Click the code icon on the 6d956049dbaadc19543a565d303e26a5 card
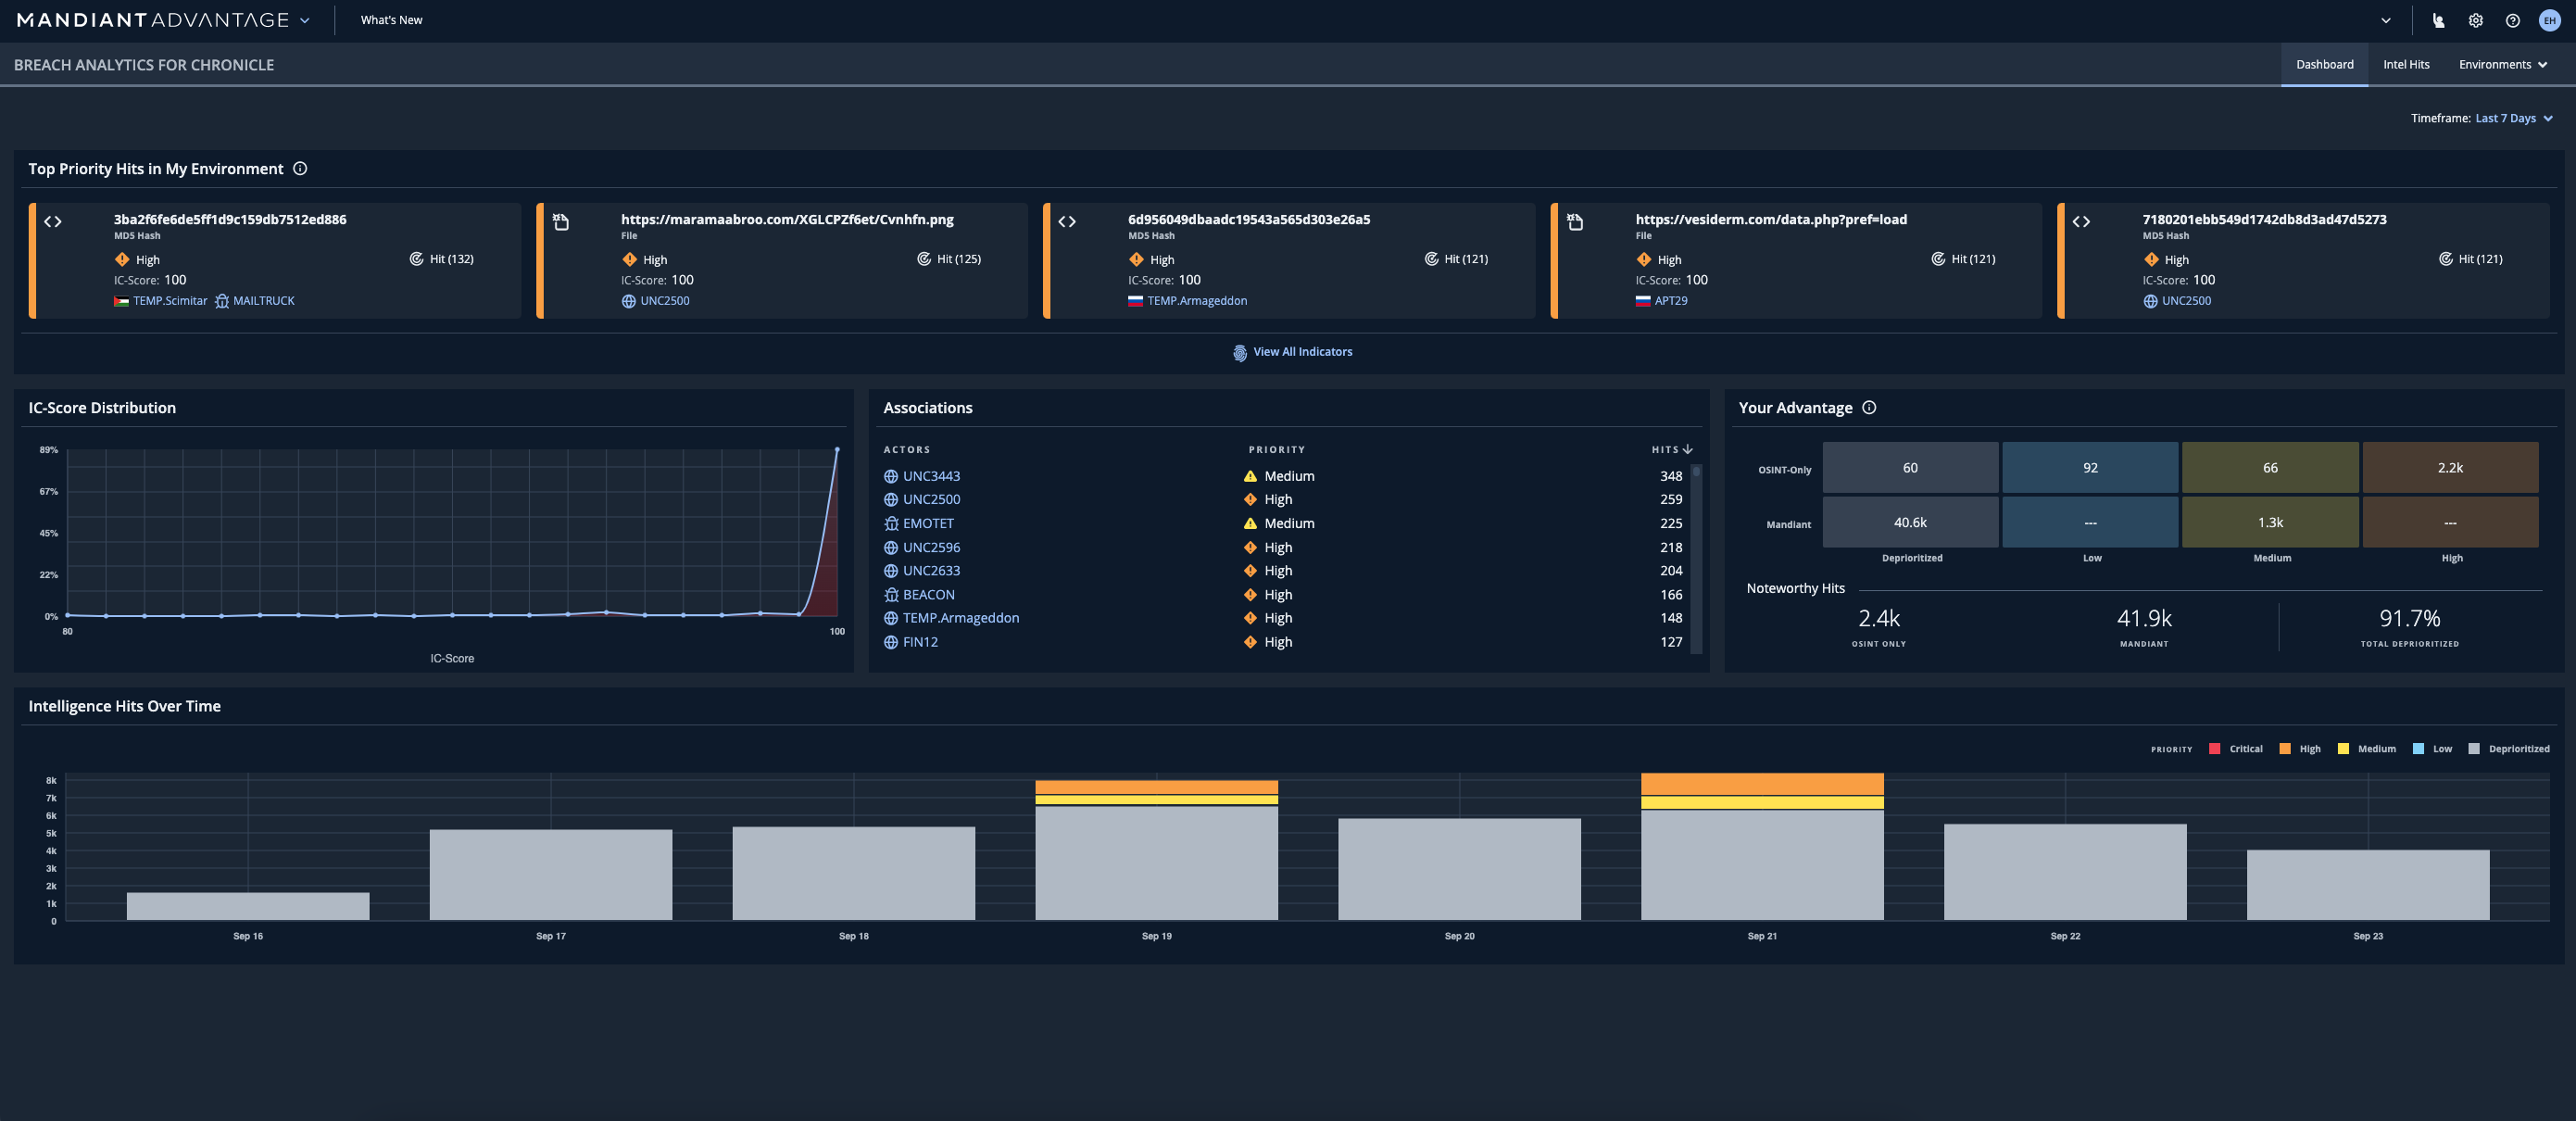Viewport: 2576px width, 1121px height. click(x=1067, y=222)
